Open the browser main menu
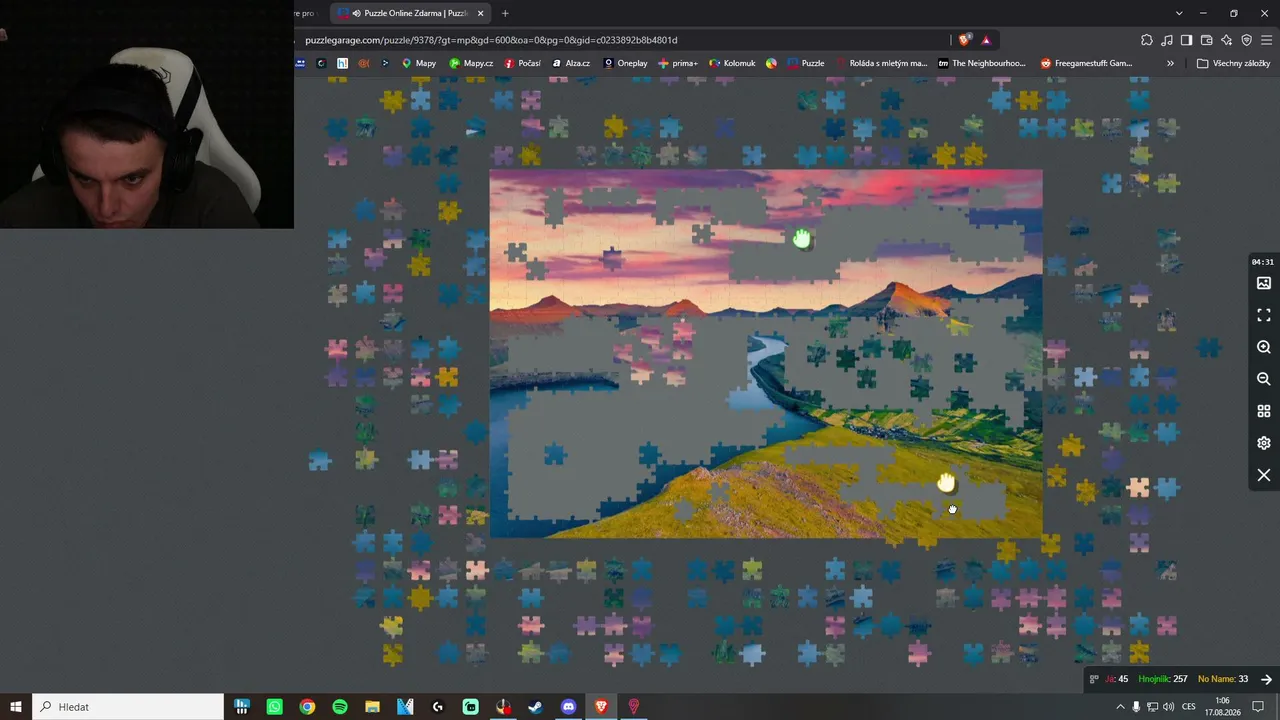The image size is (1280, 720). [1267, 40]
